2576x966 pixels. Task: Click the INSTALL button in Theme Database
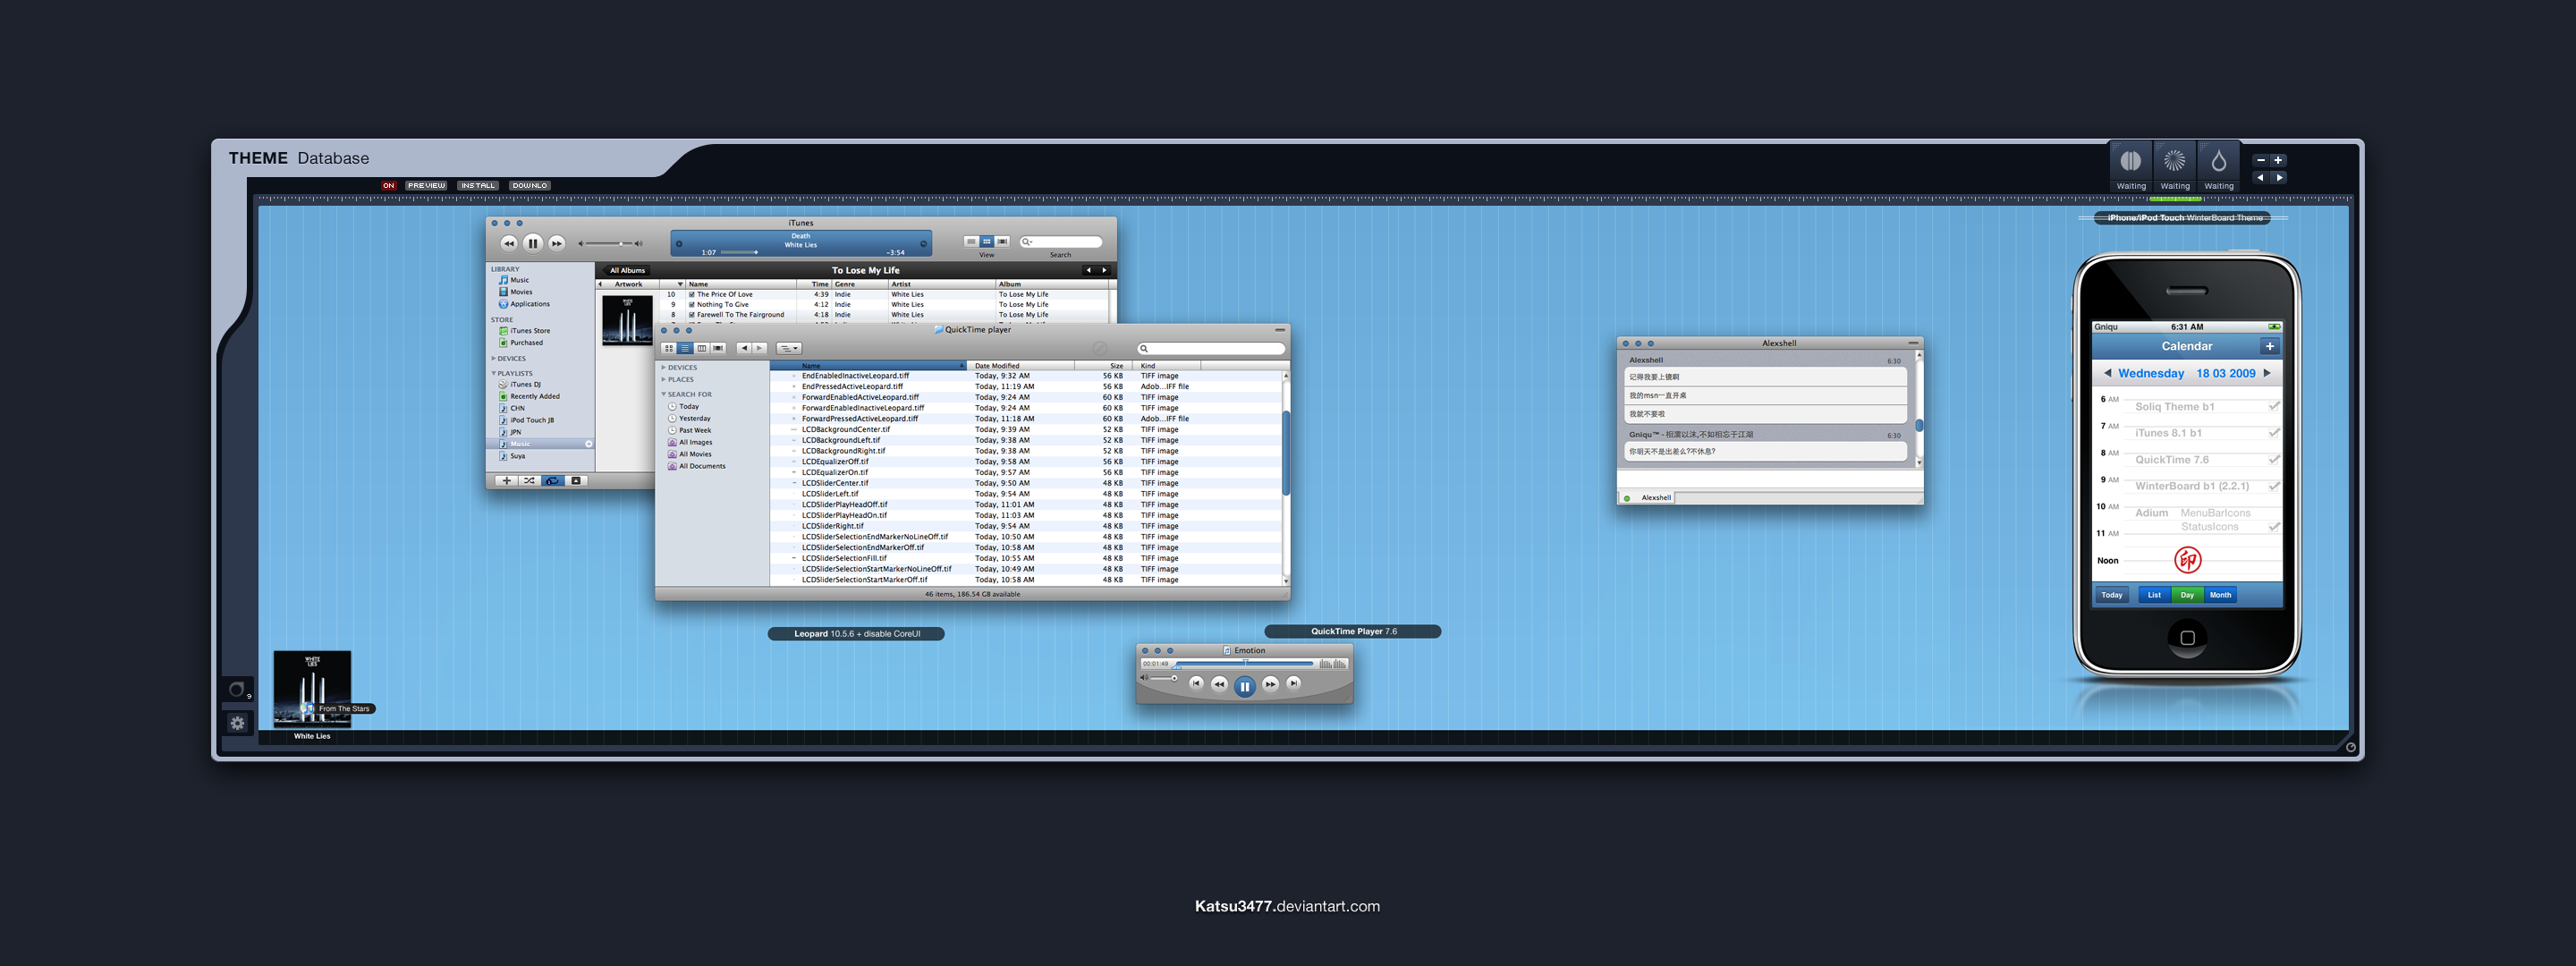[x=478, y=185]
